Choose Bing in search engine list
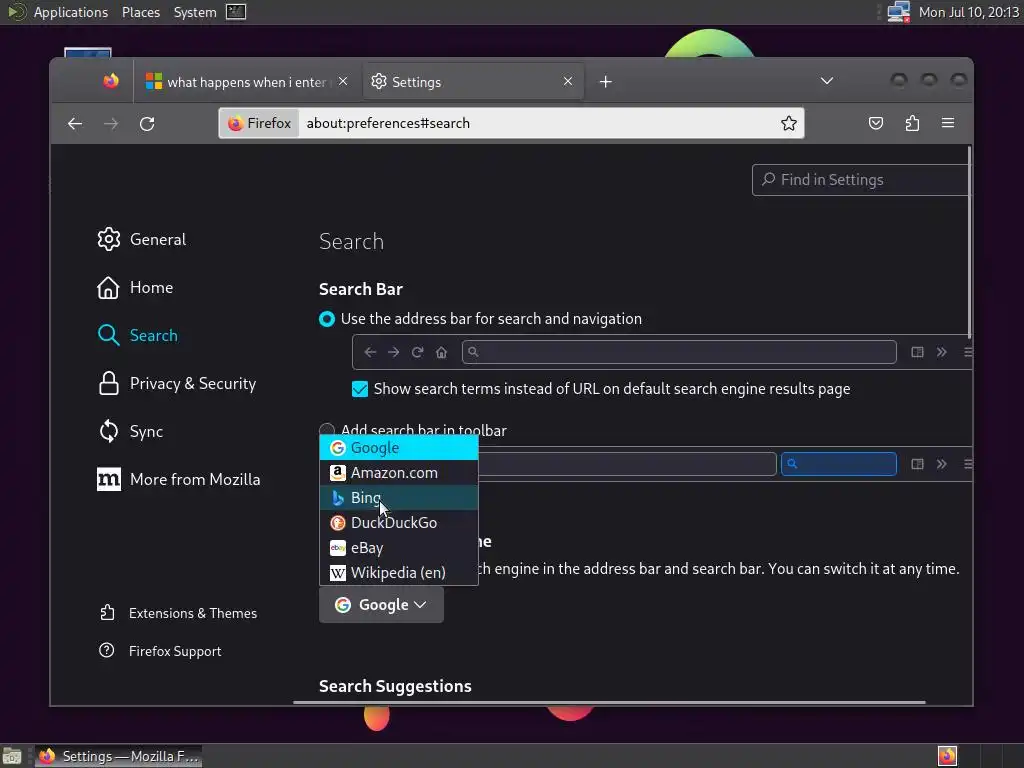 pos(399,498)
